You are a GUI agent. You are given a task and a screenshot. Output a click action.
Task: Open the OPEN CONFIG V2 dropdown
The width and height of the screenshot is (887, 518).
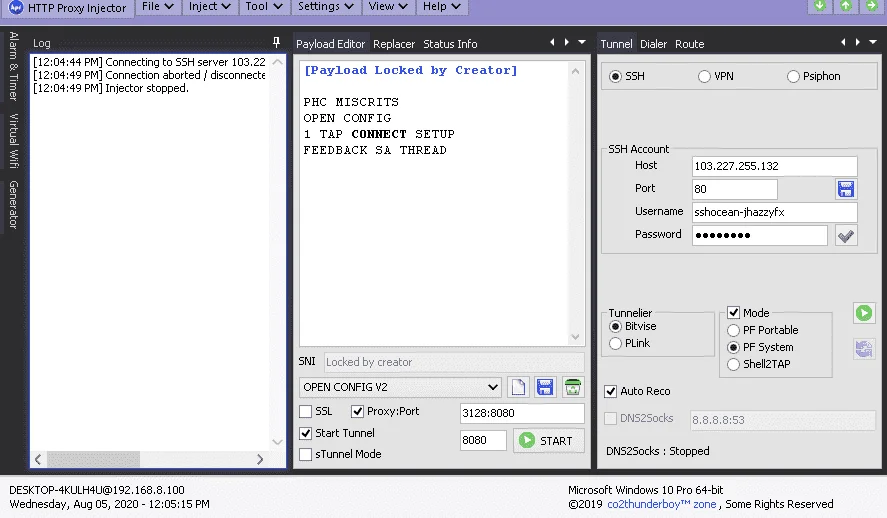tap(400, 387)
